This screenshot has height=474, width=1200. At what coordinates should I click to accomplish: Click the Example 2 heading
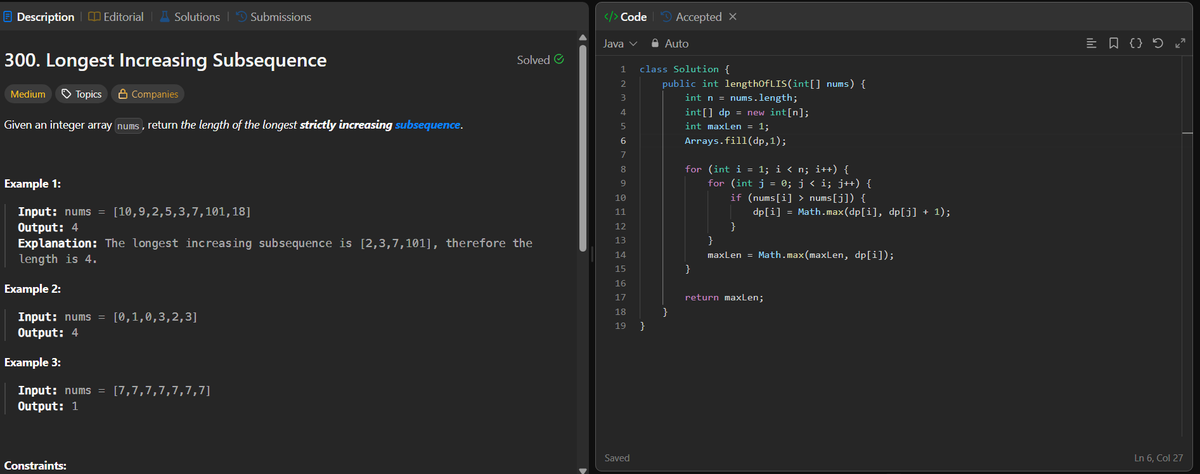[34, 289]
